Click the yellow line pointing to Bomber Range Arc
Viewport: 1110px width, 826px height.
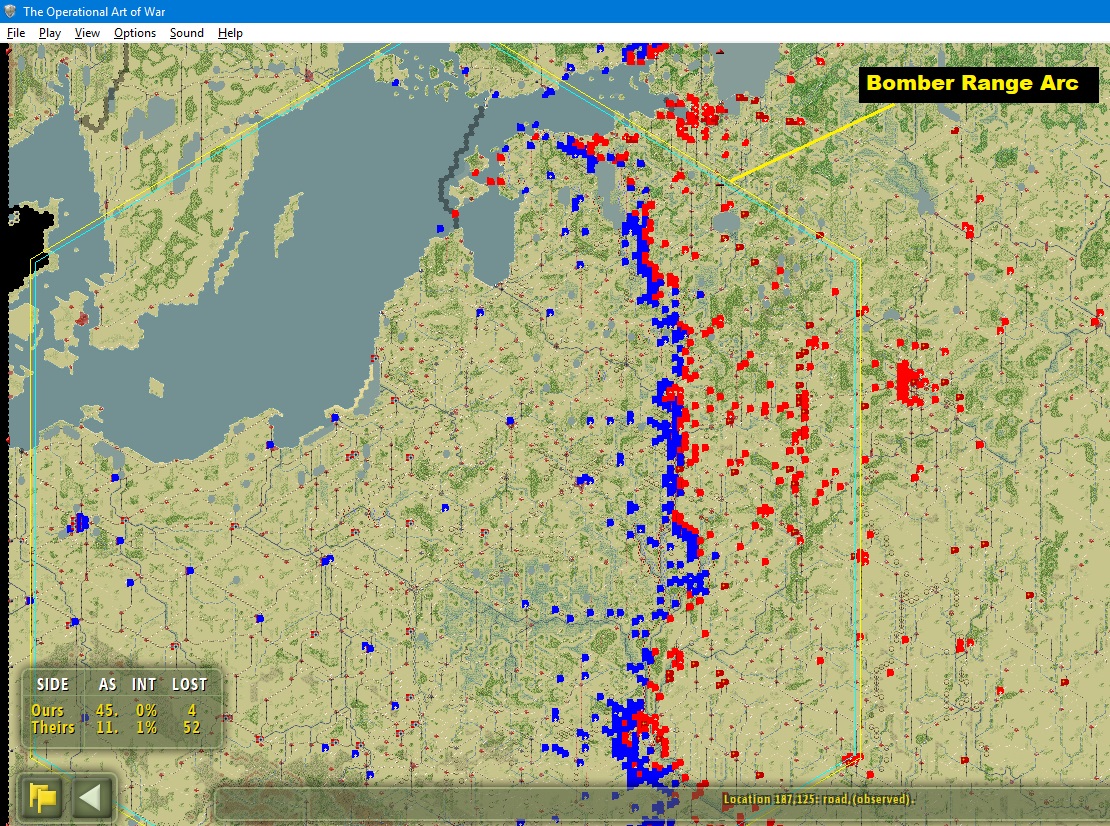click(x=810, y=143)
